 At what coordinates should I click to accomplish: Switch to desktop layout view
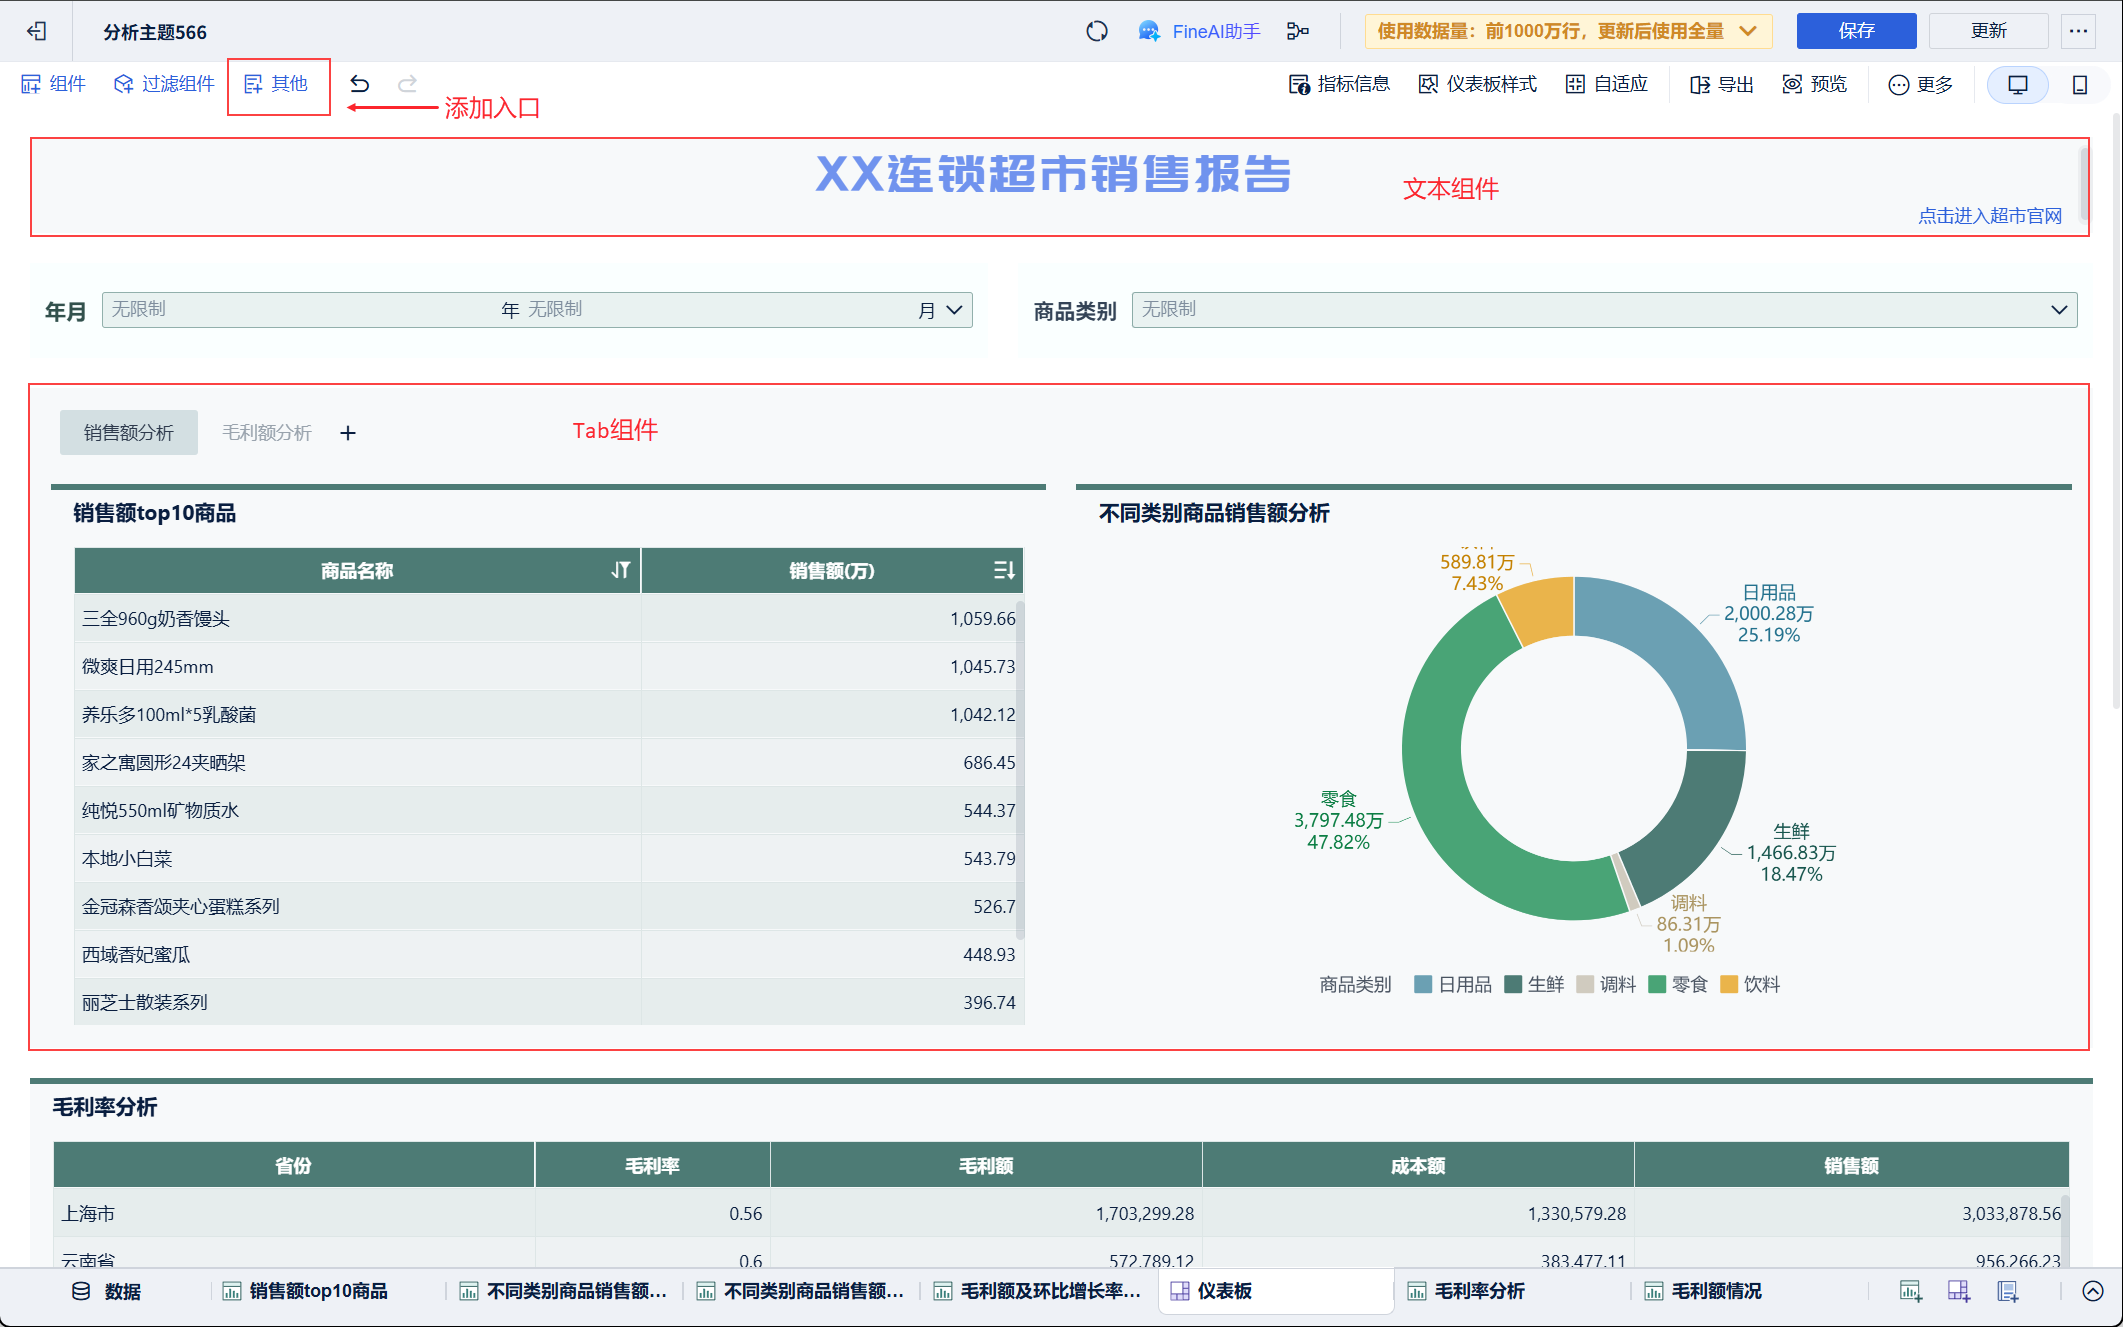coord(2018,85)
